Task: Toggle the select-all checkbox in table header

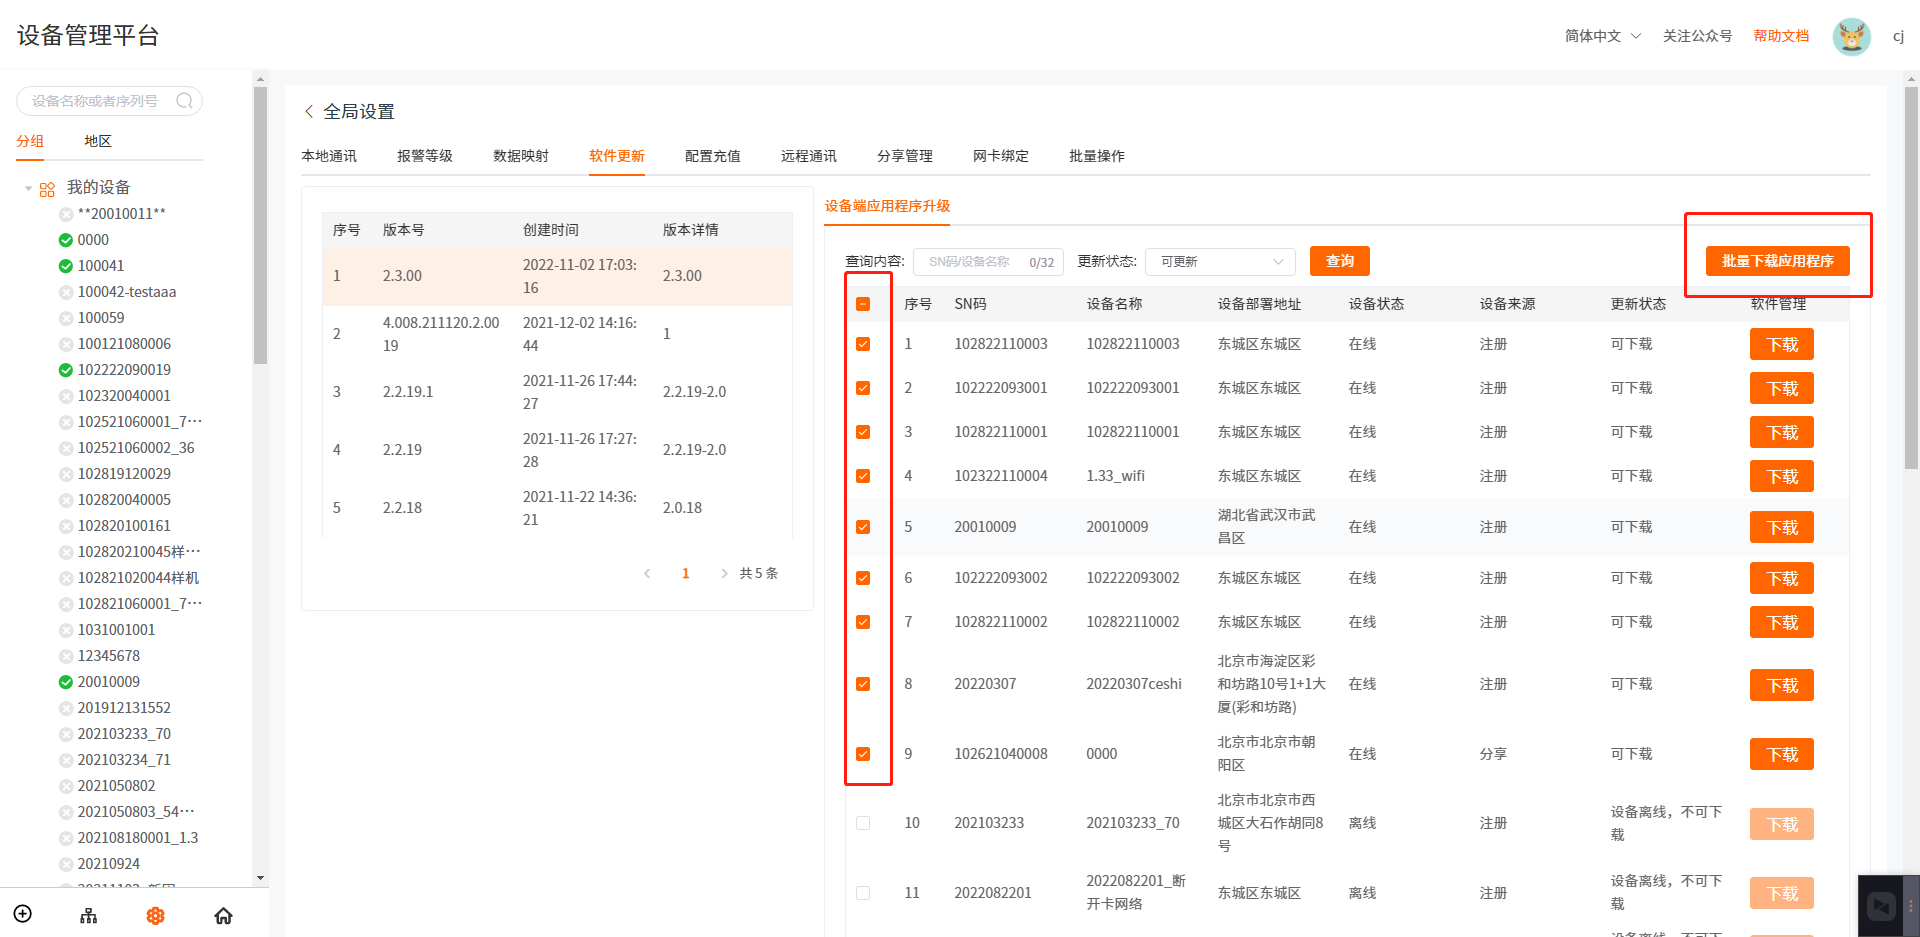Action: [x=863, y=304]
